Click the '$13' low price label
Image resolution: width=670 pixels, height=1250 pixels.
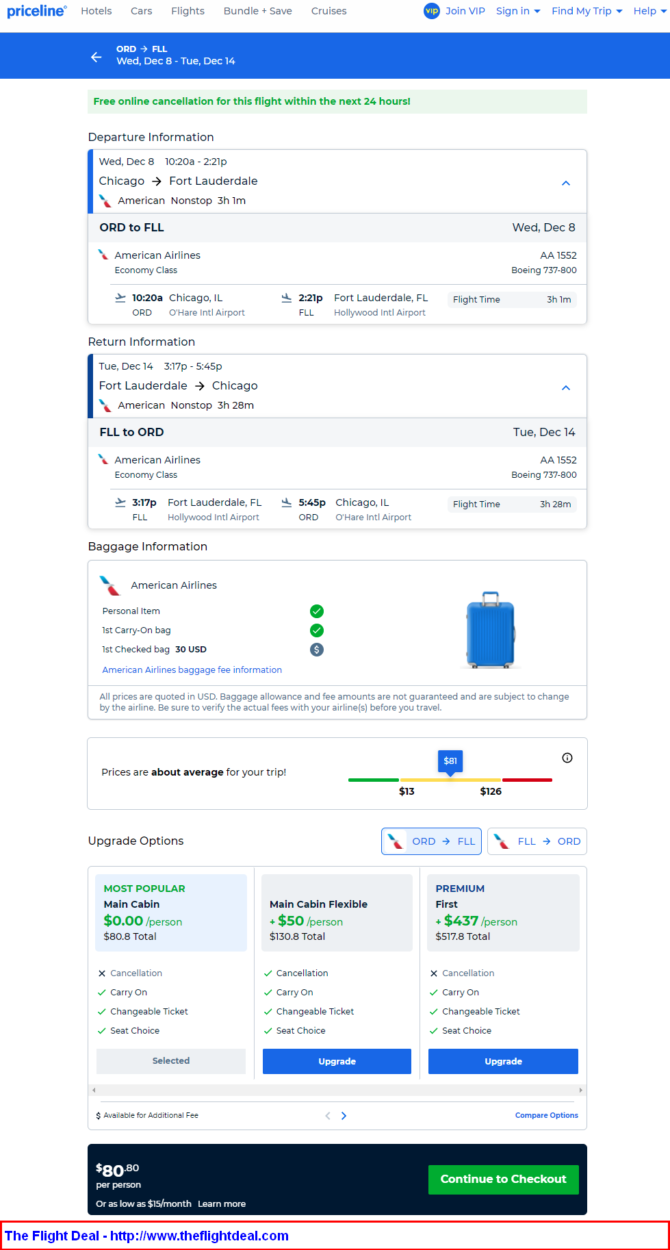click(406, 791)
